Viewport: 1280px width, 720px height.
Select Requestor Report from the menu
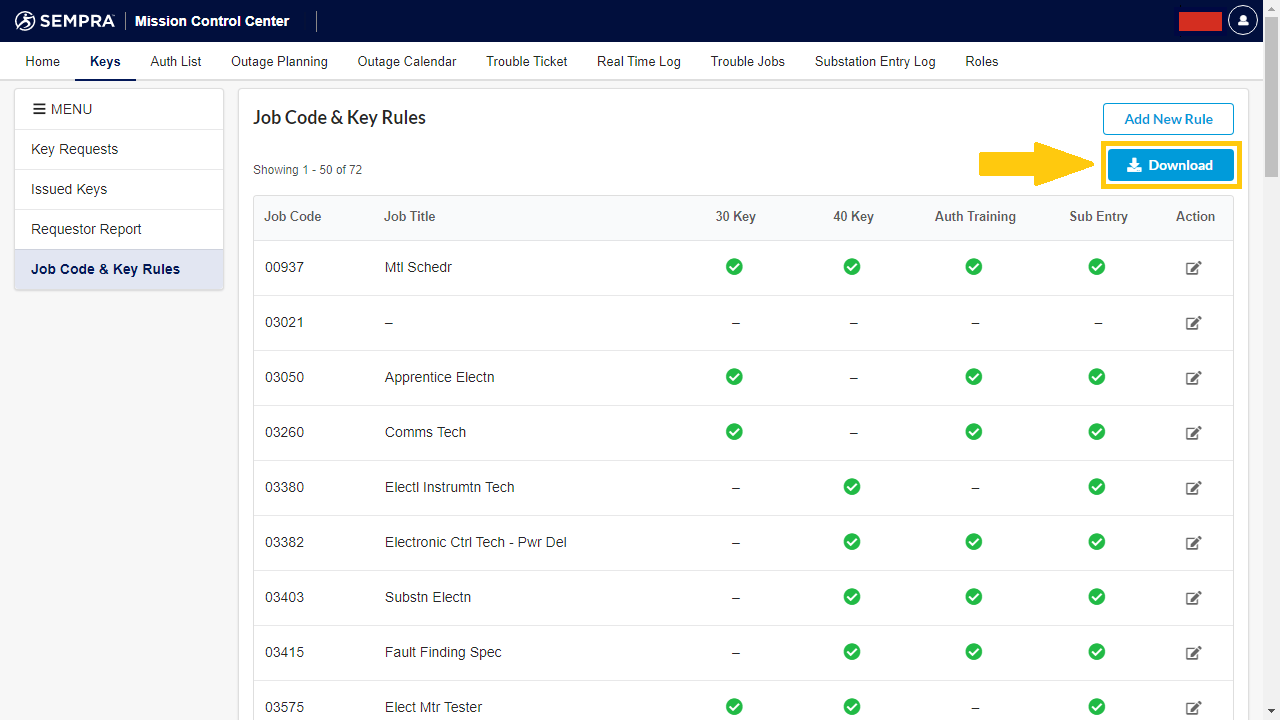pyautogui.click(x=87, y=229)
